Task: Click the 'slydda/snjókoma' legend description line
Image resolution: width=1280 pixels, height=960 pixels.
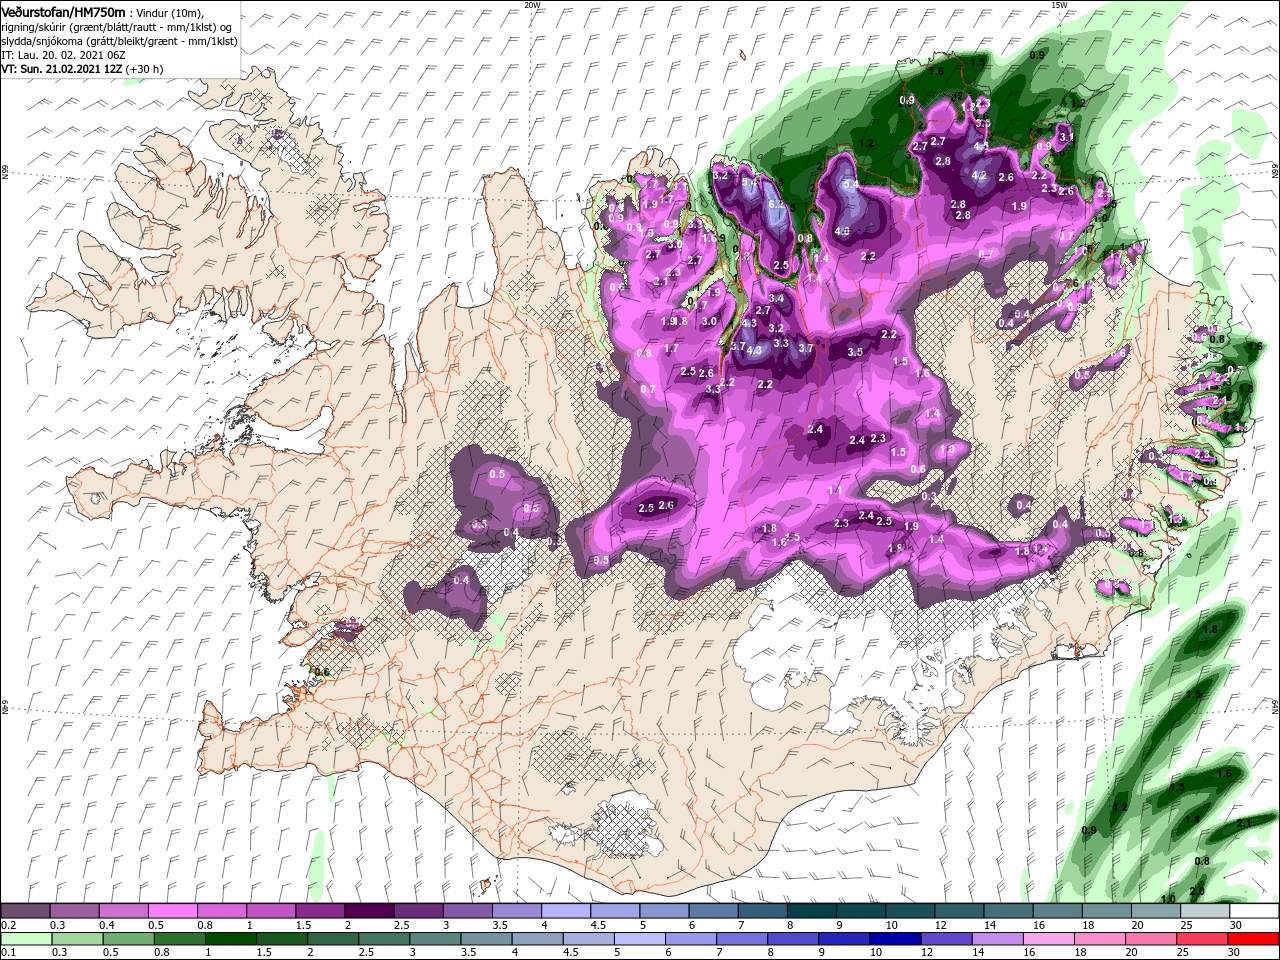Action: point(119,41)
